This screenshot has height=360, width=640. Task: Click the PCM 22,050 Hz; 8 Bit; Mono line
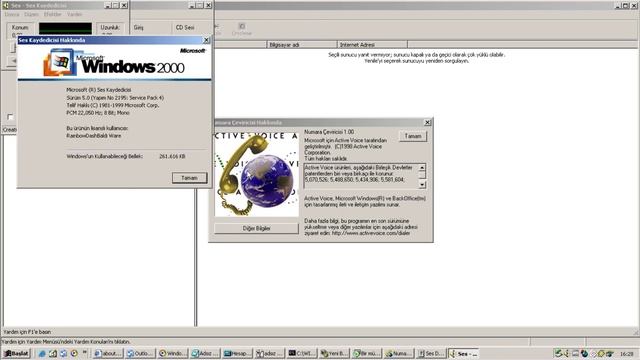click(98, 113)
